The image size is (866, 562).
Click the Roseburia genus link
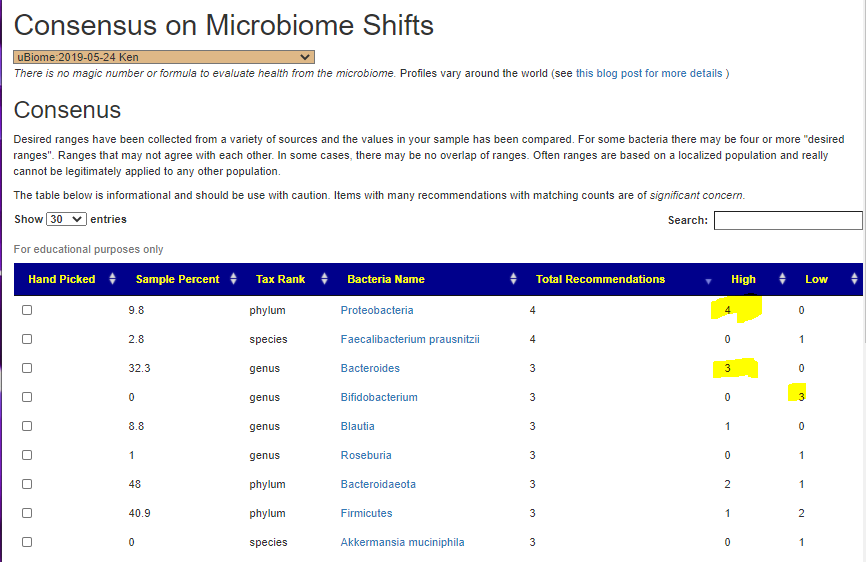[x=366, y=455]
